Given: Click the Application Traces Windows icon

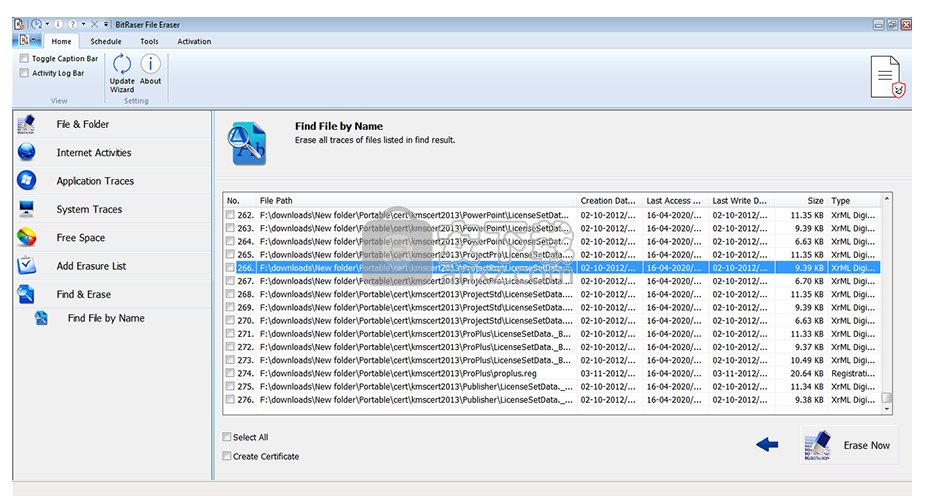Looking at the screenshot, I should coord(26,181).
